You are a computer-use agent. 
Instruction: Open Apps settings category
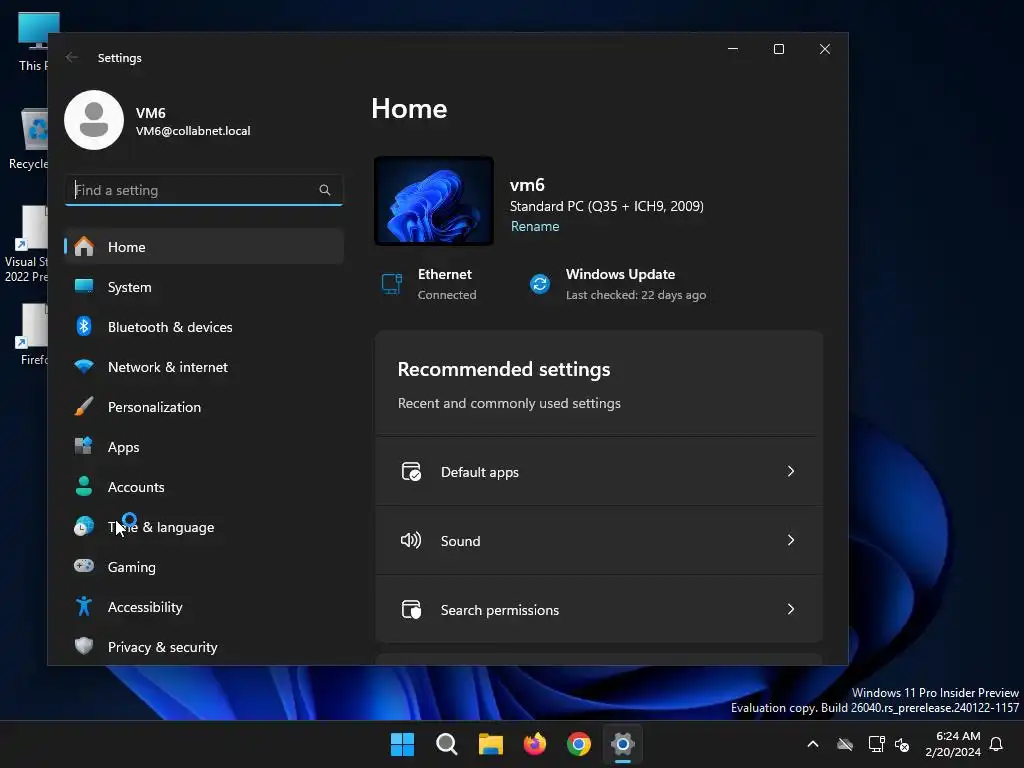point(204,447)
